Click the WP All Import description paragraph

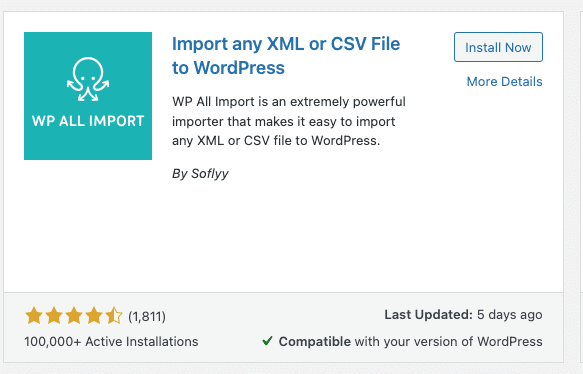[289, 121]
